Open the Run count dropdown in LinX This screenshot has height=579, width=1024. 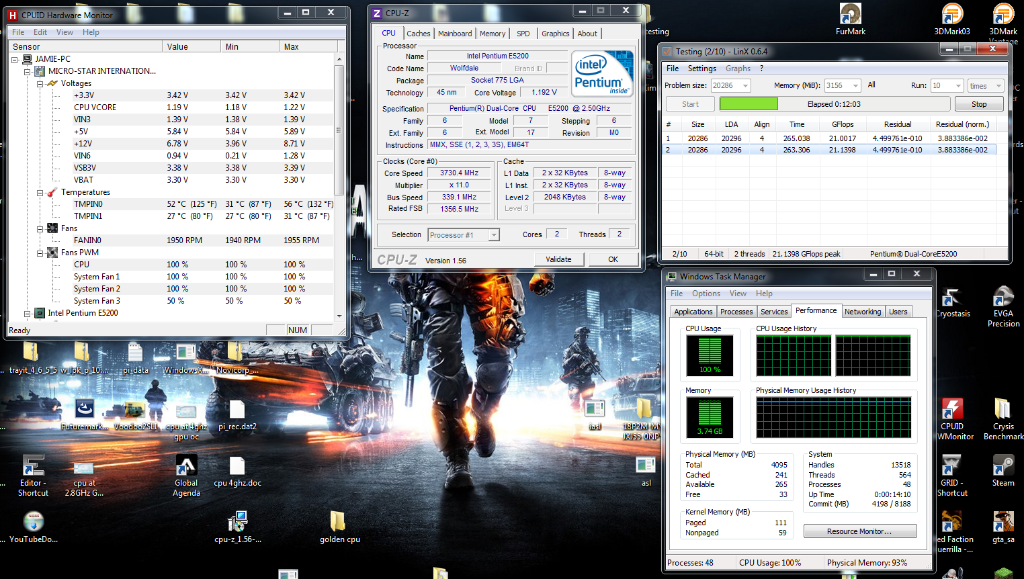(958, 86)
